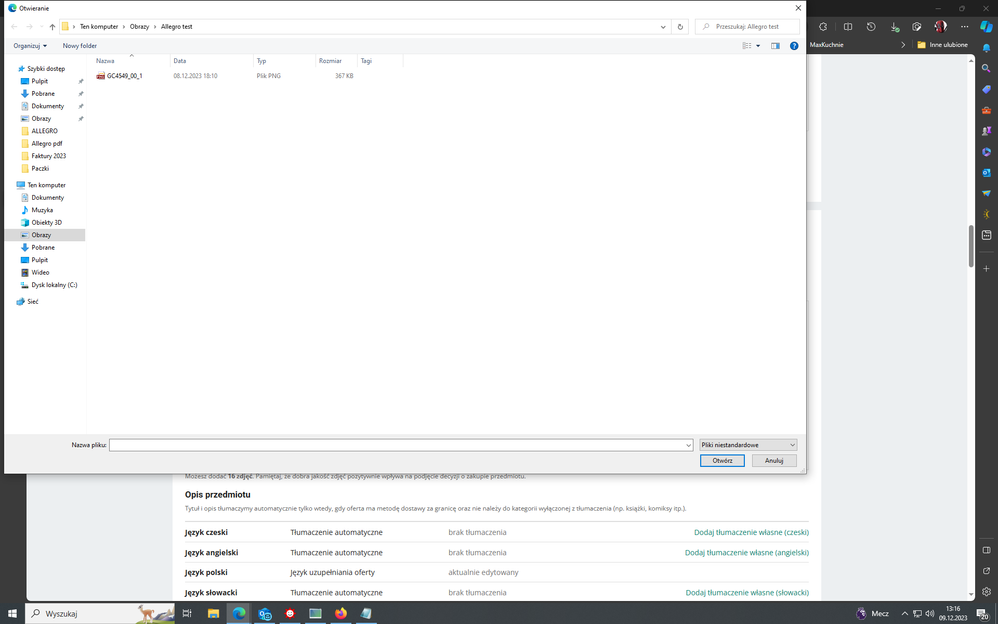Open Edge Downloads icon

[894, 27]
